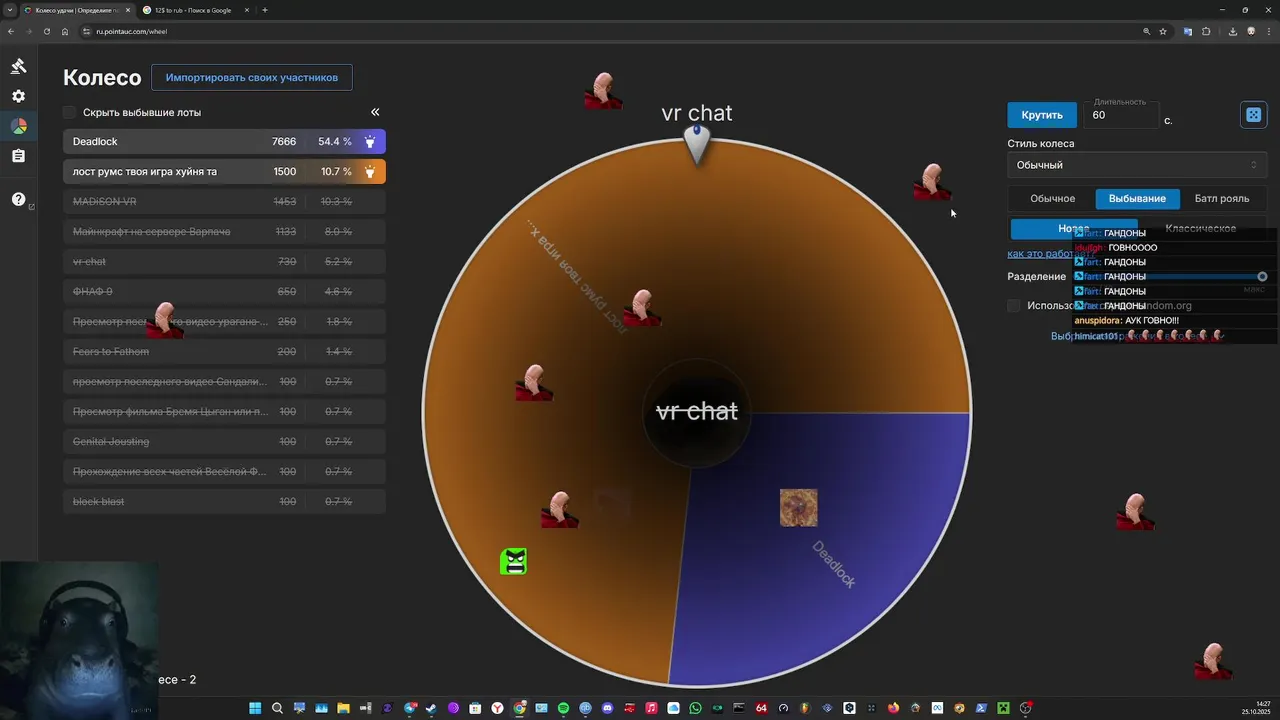Select 'Майнкрафт на сервере Варпача' row
The height and width of the screenshot is (720, 1280).
point(224,232)
